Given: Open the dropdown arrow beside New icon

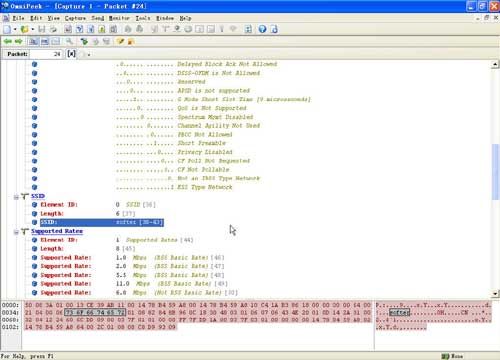Looking at the screenshot, I should tap(15, 29).
